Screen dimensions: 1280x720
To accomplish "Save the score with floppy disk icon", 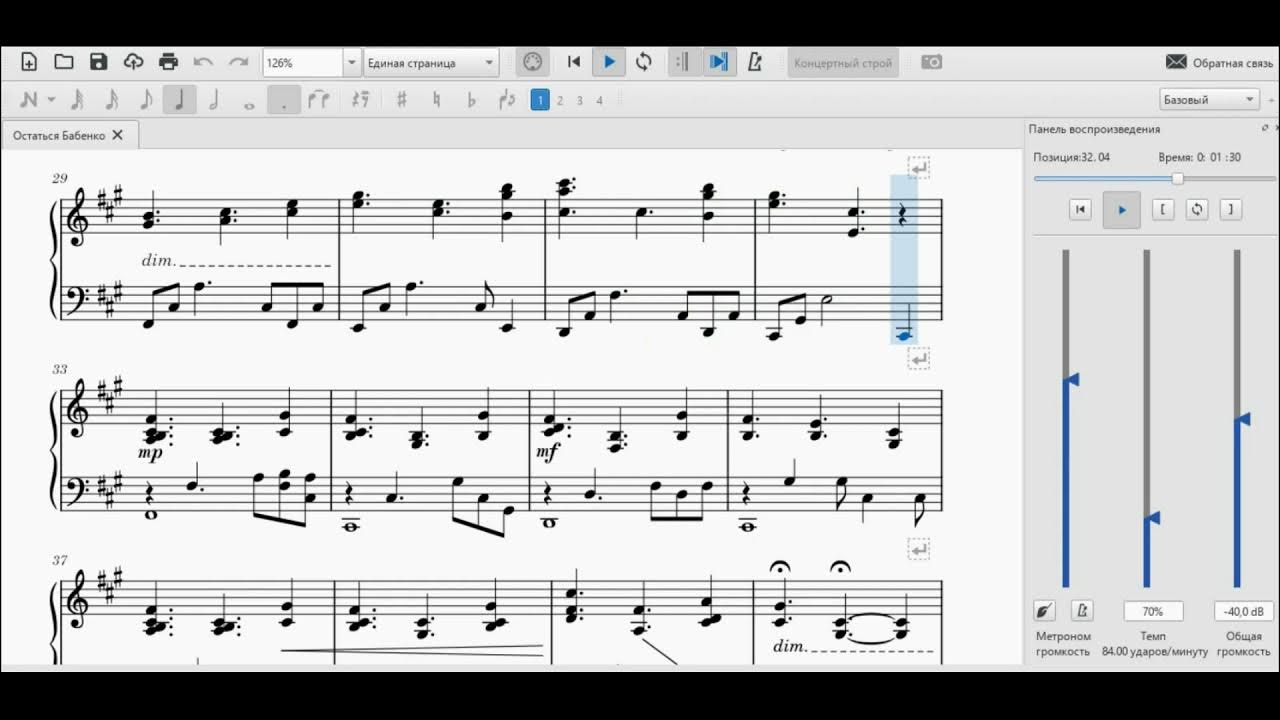I will [98, 62].
